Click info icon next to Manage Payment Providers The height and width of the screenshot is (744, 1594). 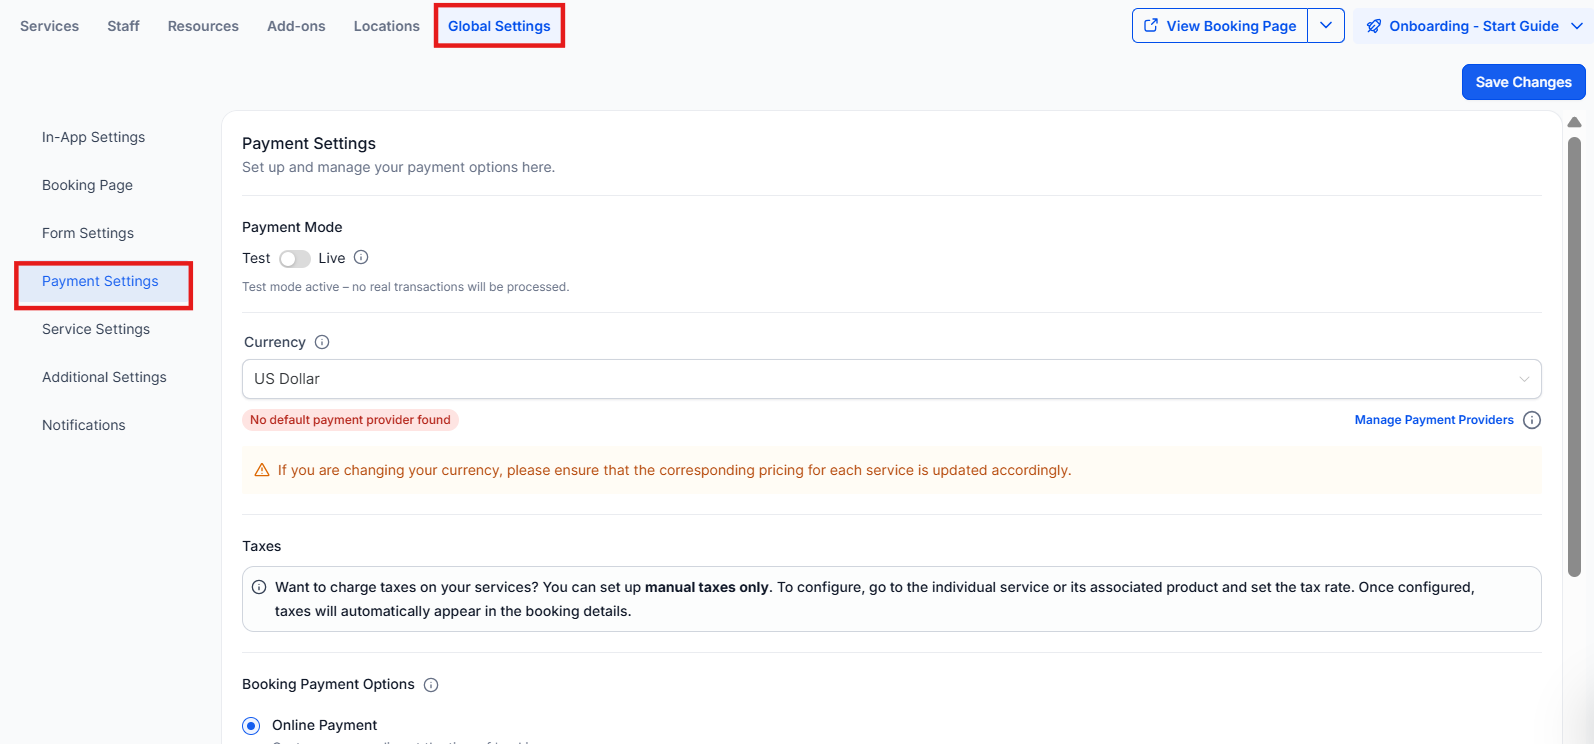(x=1532, y=420)
